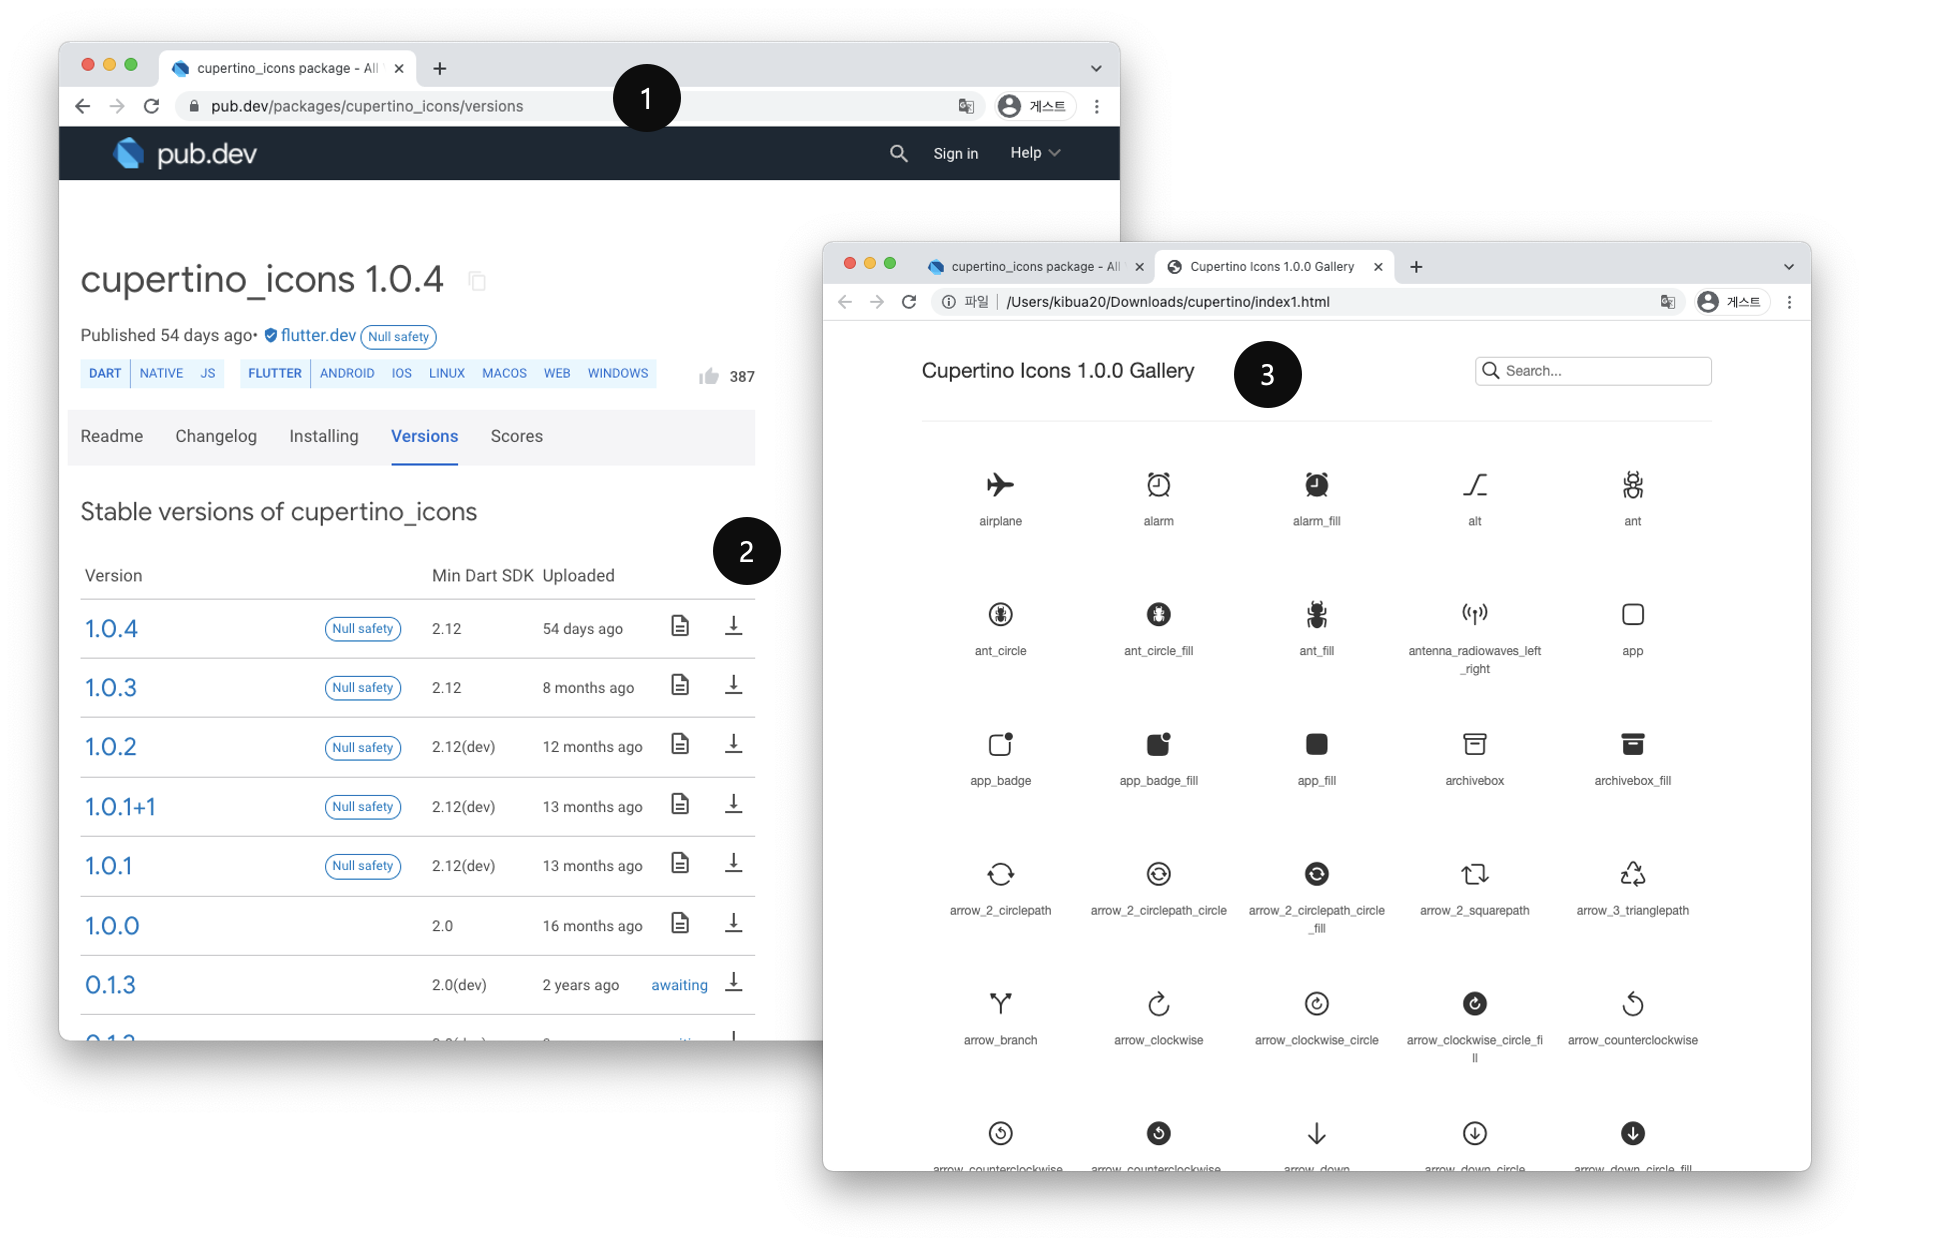Open tab search chevron in gallery window
Screen dimensions: 1942x1248
point(1788,267)
